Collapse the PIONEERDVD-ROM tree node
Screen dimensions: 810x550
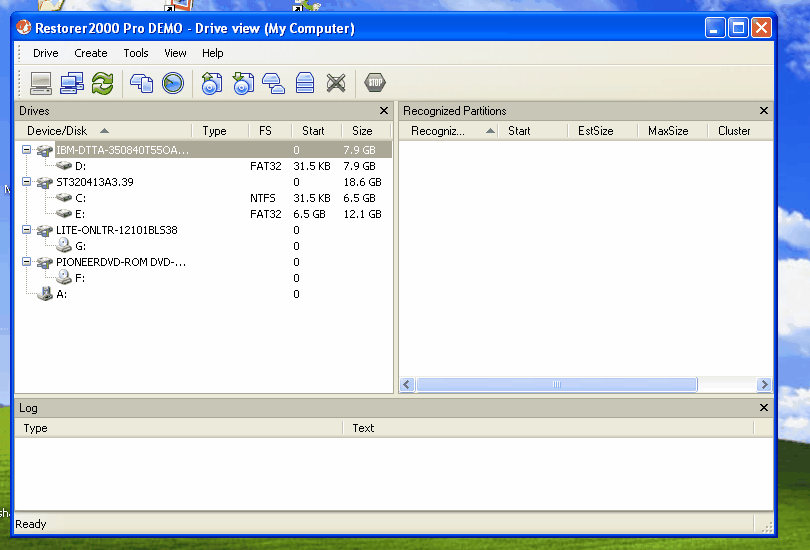[26, 262]
